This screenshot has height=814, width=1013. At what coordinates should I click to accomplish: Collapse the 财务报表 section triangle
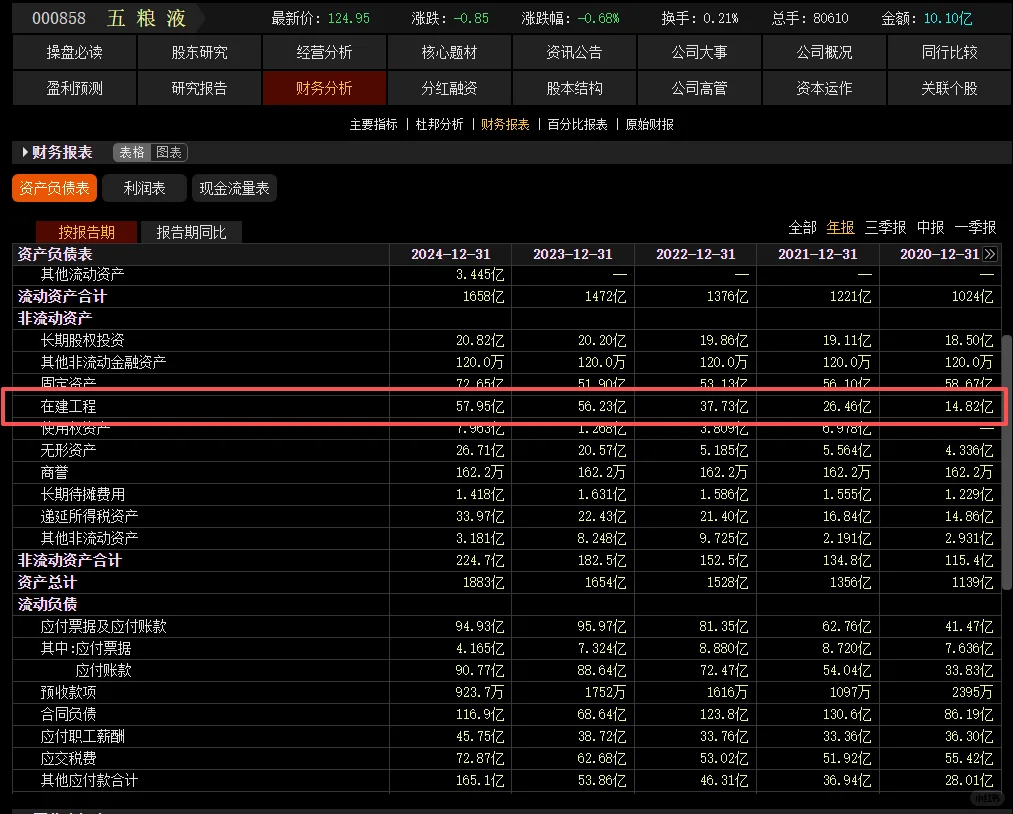pos(25,152)
